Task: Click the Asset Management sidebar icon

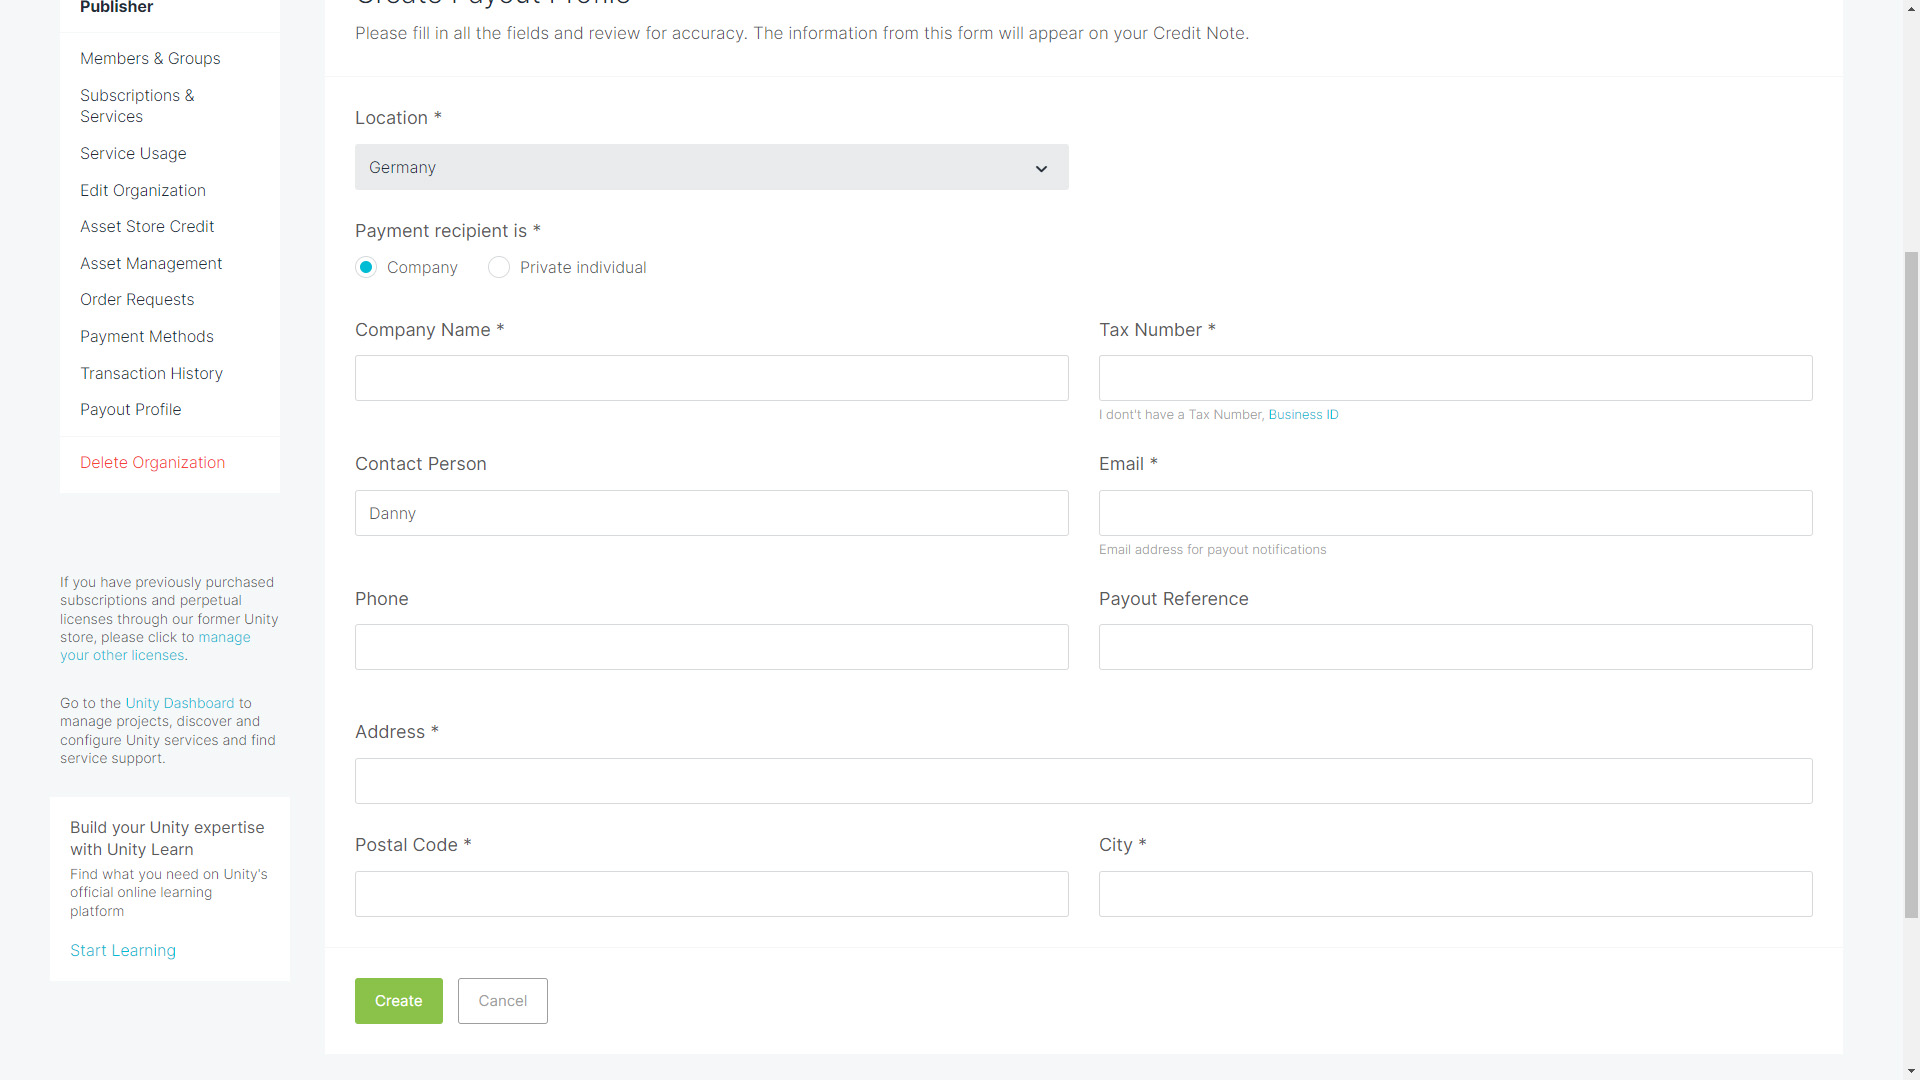Action: [x=150, y=262]
